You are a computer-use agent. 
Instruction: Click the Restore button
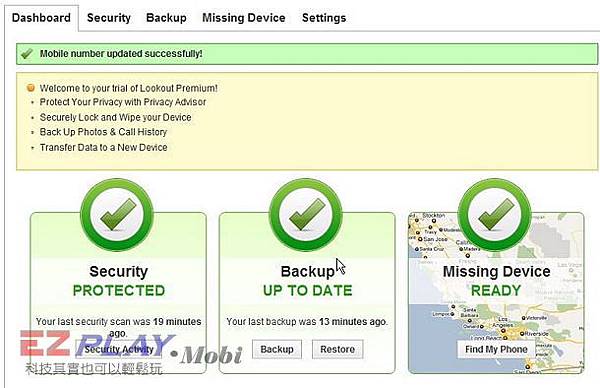(x=338, y=349)
